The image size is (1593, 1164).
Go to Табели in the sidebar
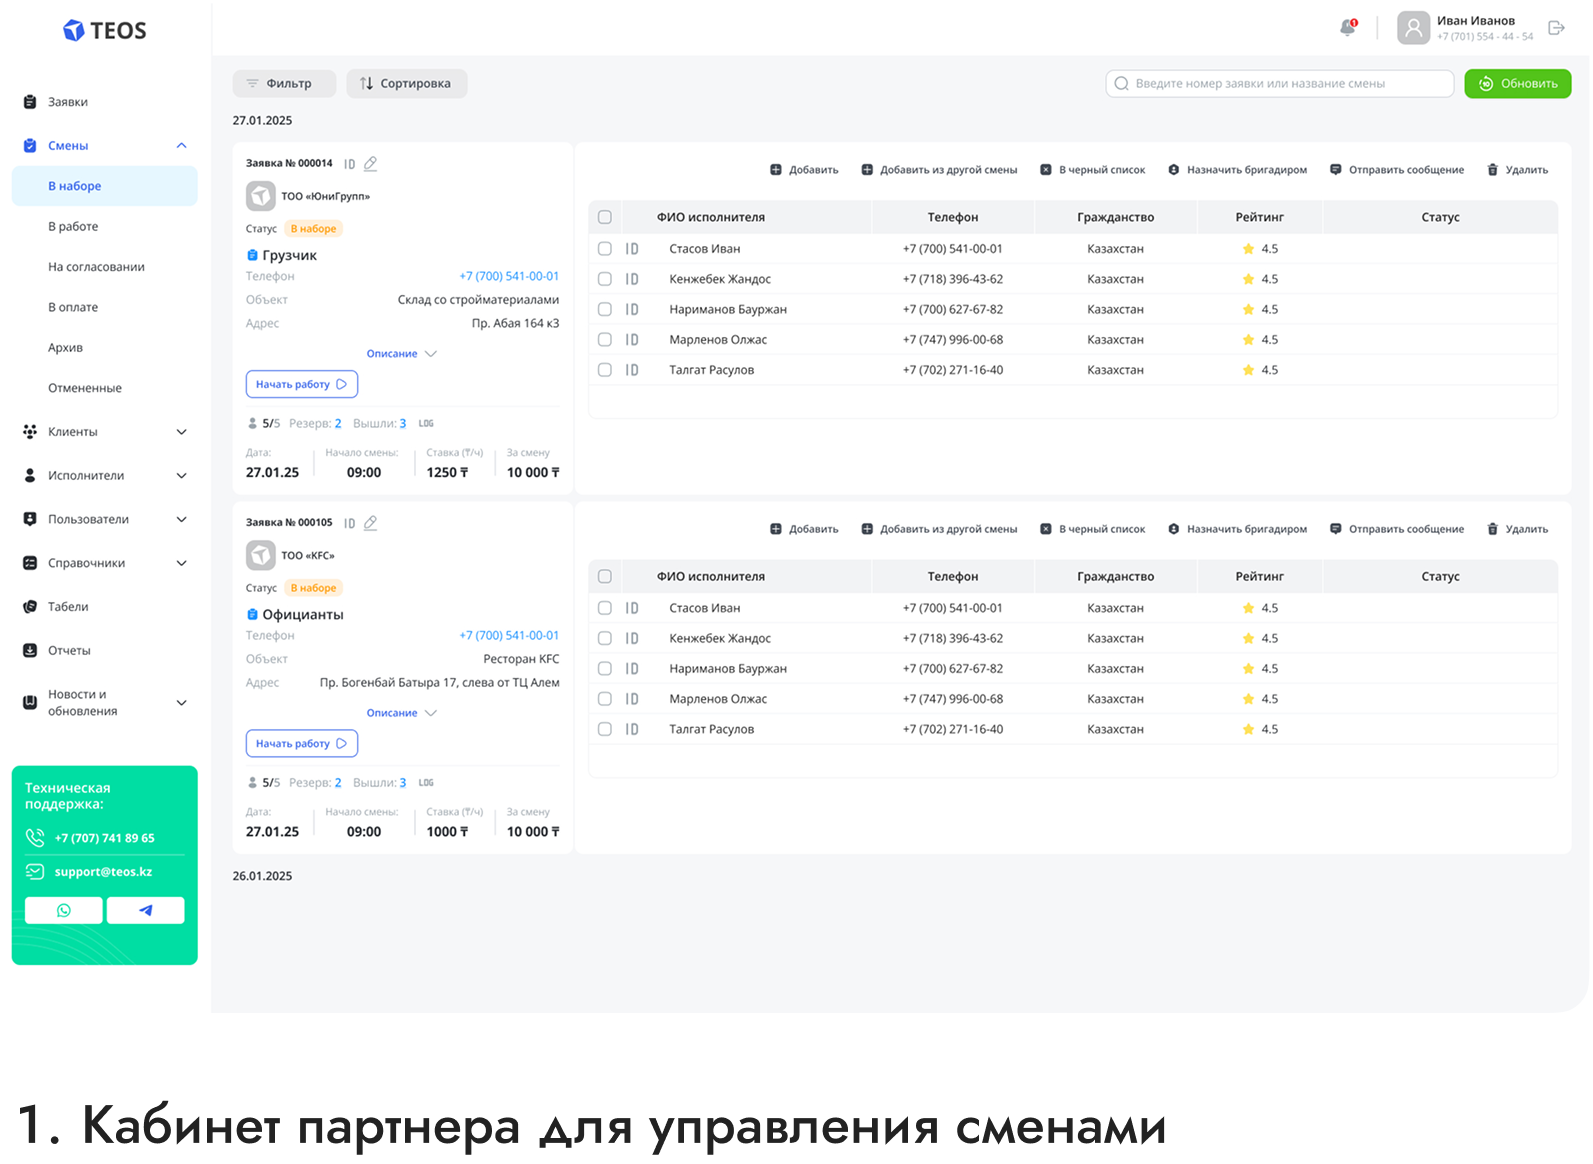pyautogui.click(x=68, y=607)
